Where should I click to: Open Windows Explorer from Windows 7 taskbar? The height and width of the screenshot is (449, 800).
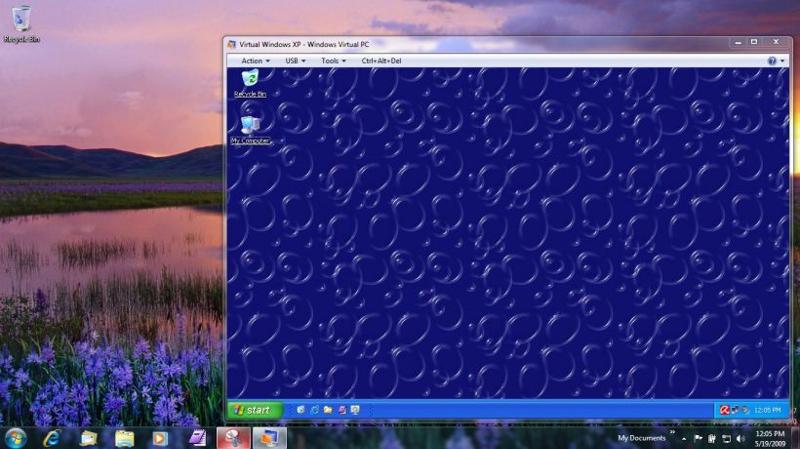pyautogui.click(x=124, y=438)
